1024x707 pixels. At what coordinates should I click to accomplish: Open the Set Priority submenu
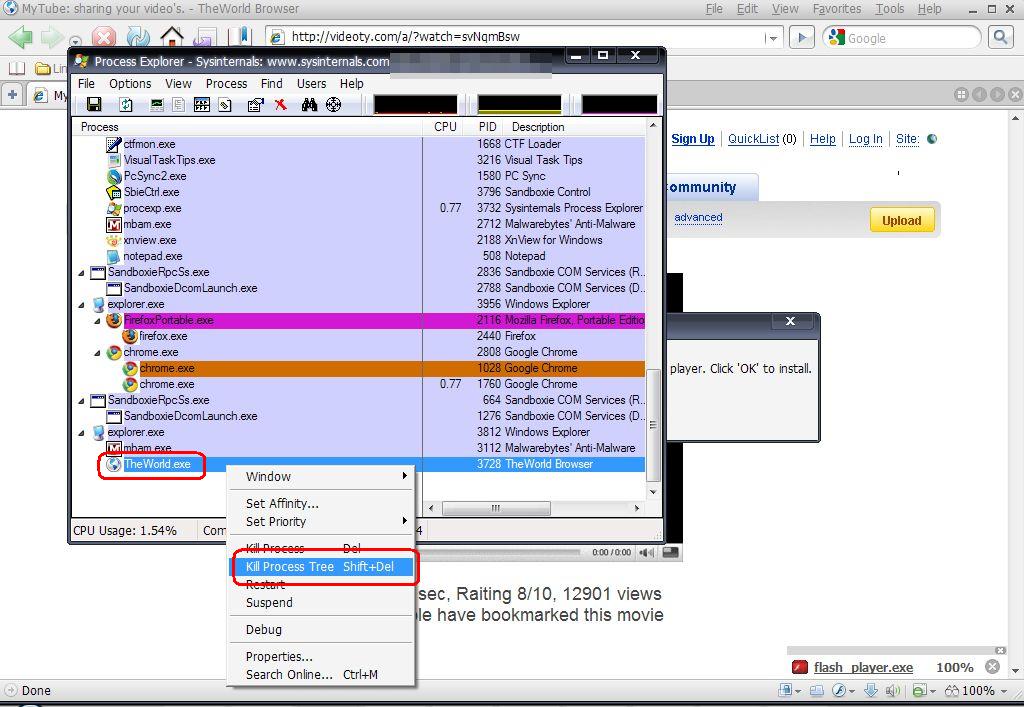pos(321,522)
